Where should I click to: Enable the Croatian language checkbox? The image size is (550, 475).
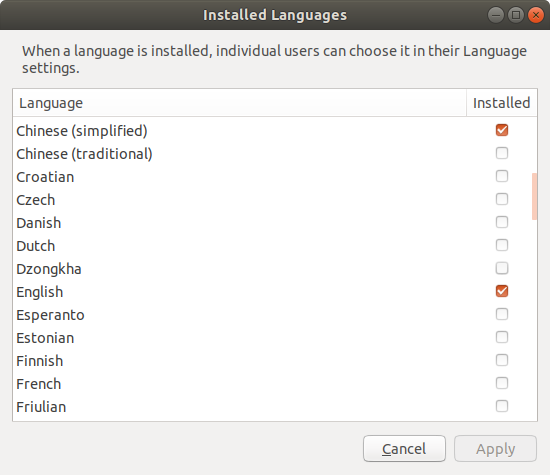pyautogui.click(x=502, y=176)
